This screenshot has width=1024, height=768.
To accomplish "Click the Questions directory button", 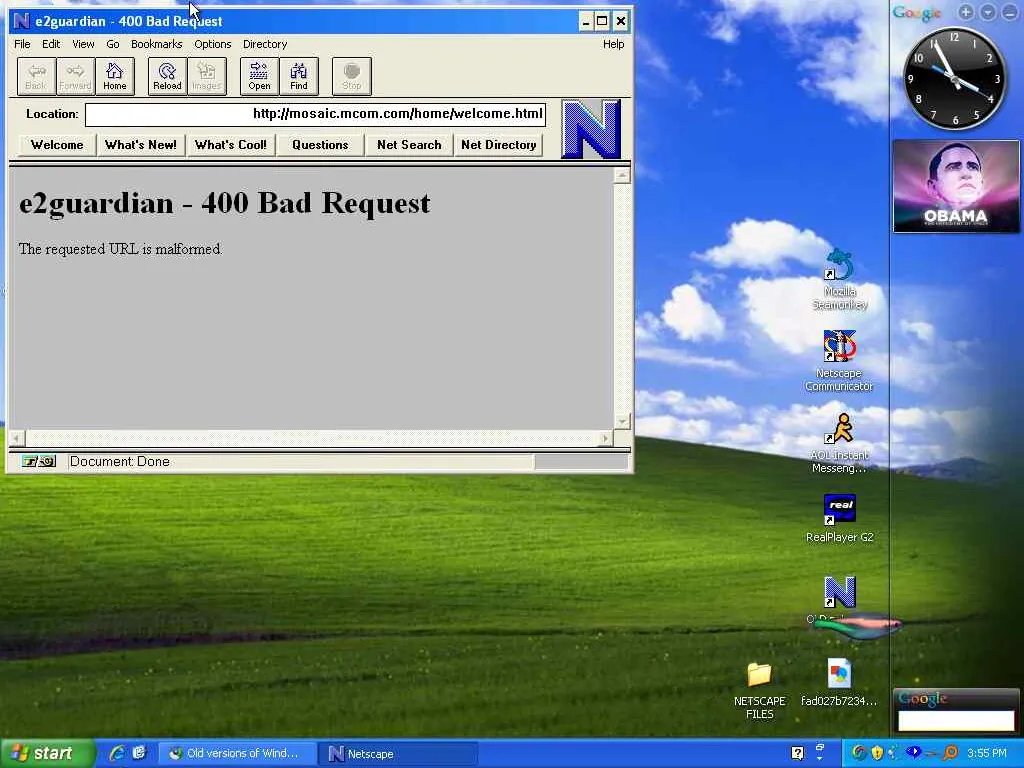I will pyautogui.click(x=320, y=145).
